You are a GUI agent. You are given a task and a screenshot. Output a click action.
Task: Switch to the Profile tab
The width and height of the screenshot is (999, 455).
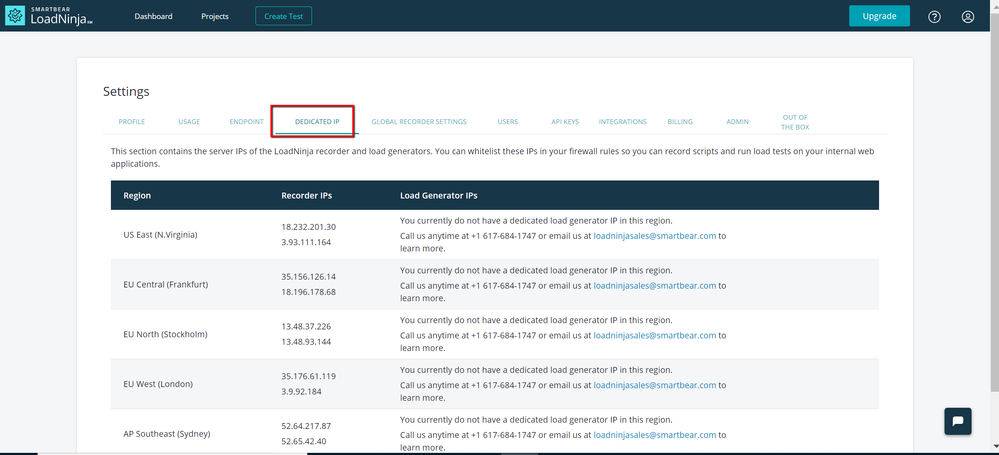tap(132, 122)
